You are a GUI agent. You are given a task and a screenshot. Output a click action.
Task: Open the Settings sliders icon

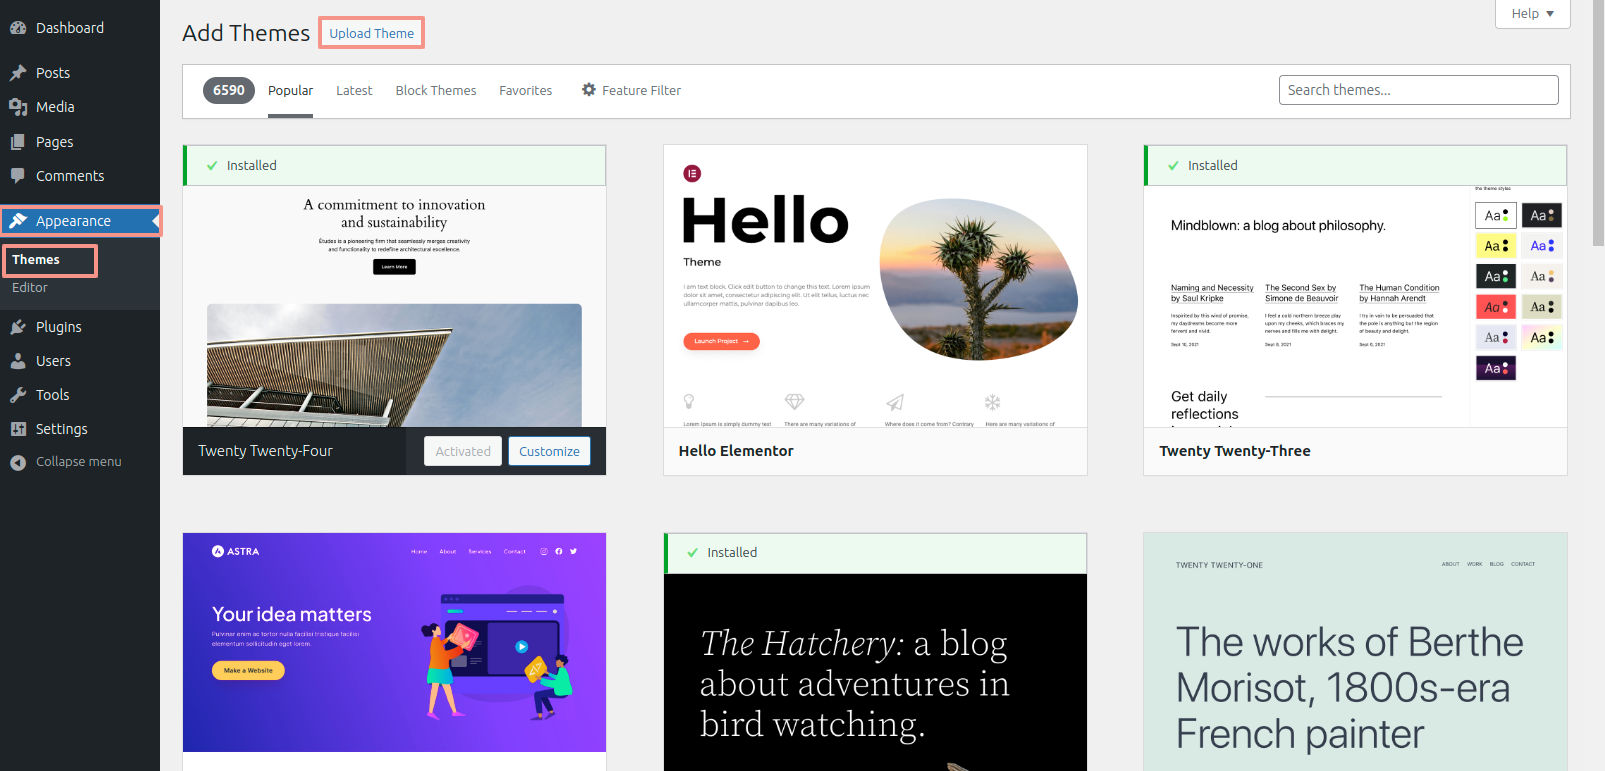[x=18, y=429]
